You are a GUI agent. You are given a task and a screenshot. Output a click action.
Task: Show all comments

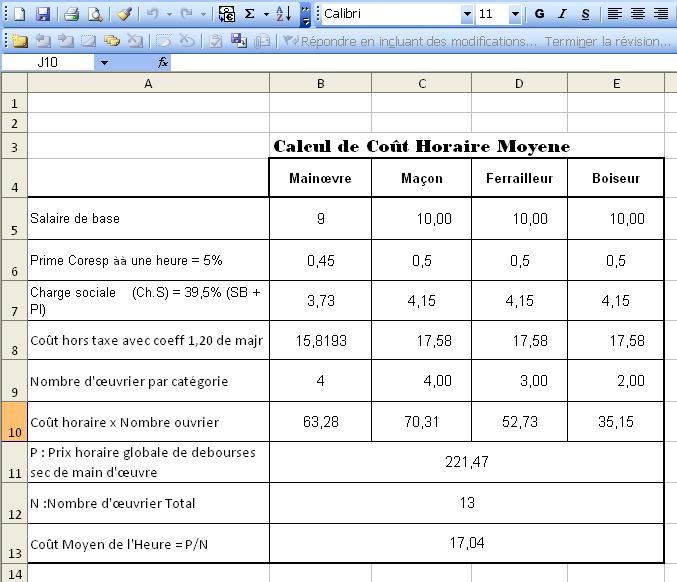coord(112,41)
